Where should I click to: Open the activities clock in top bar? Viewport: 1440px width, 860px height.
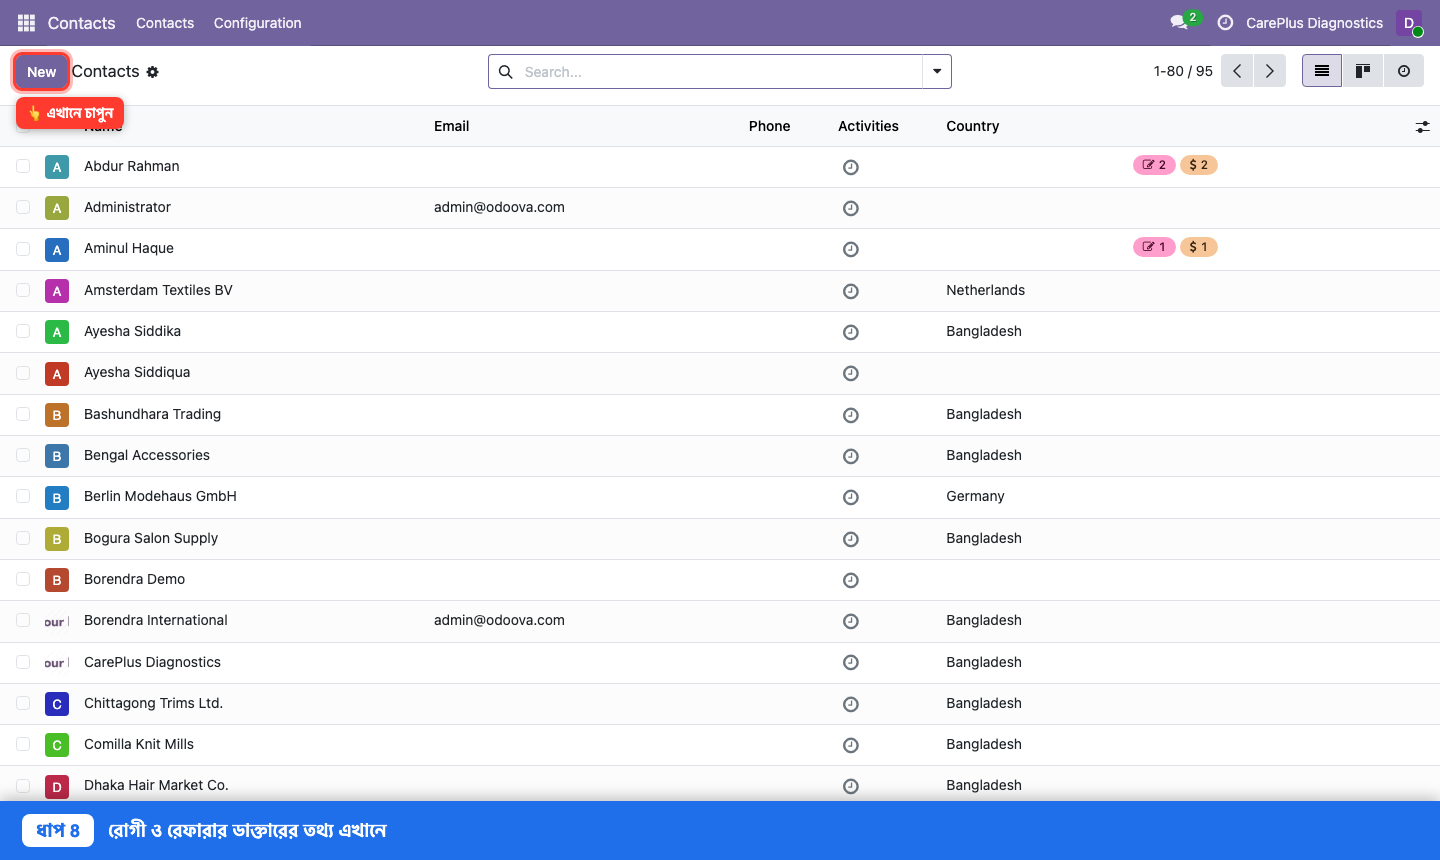click(x=1225, y=23)
